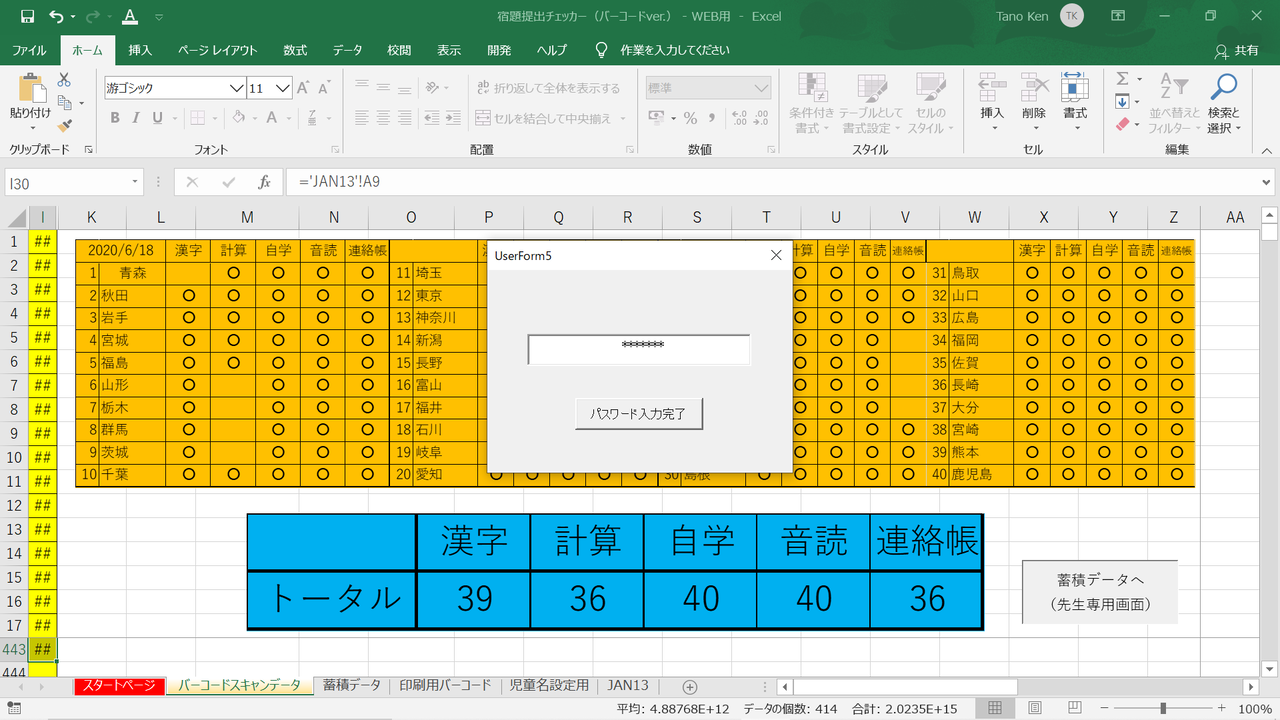Expand the formula bar
The width and height of the screenshot is (1280, 720).
click(1267, 183)
